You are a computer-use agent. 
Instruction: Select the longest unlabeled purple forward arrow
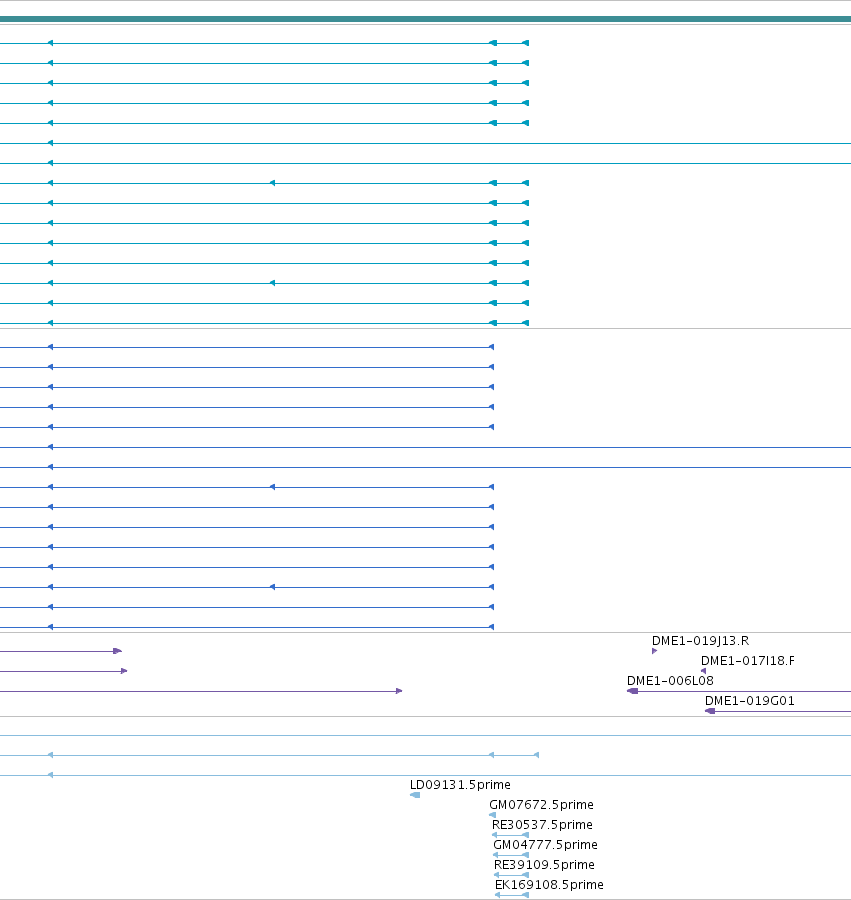click(201, 691)
